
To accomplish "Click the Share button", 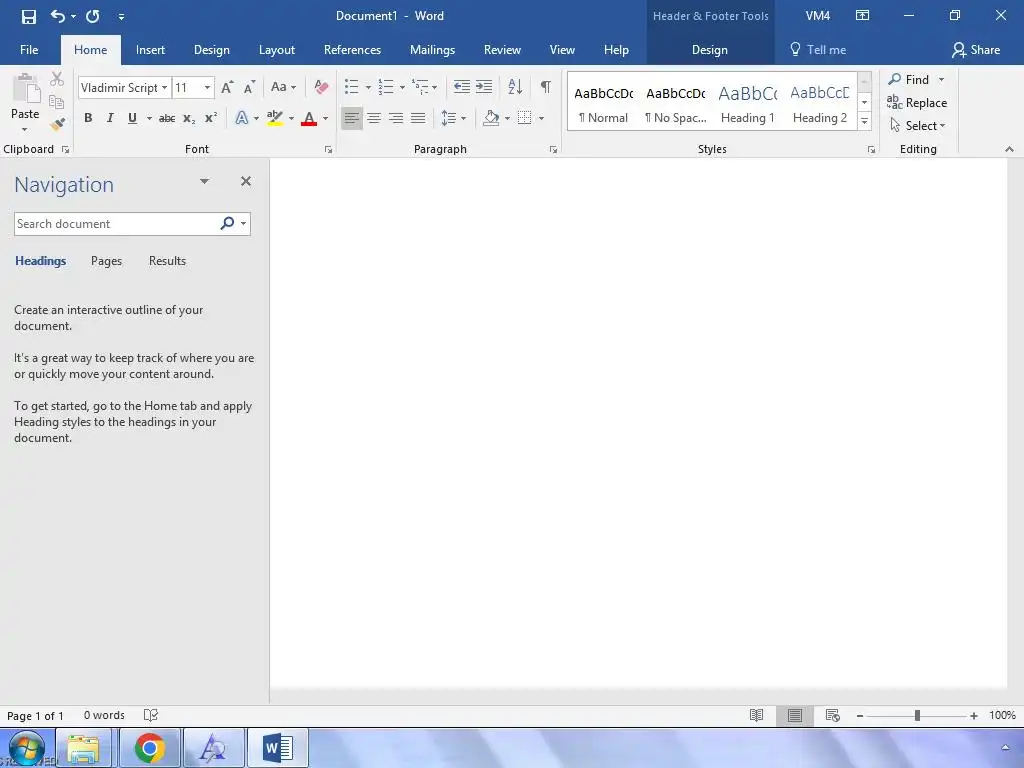I will (976, 50).
